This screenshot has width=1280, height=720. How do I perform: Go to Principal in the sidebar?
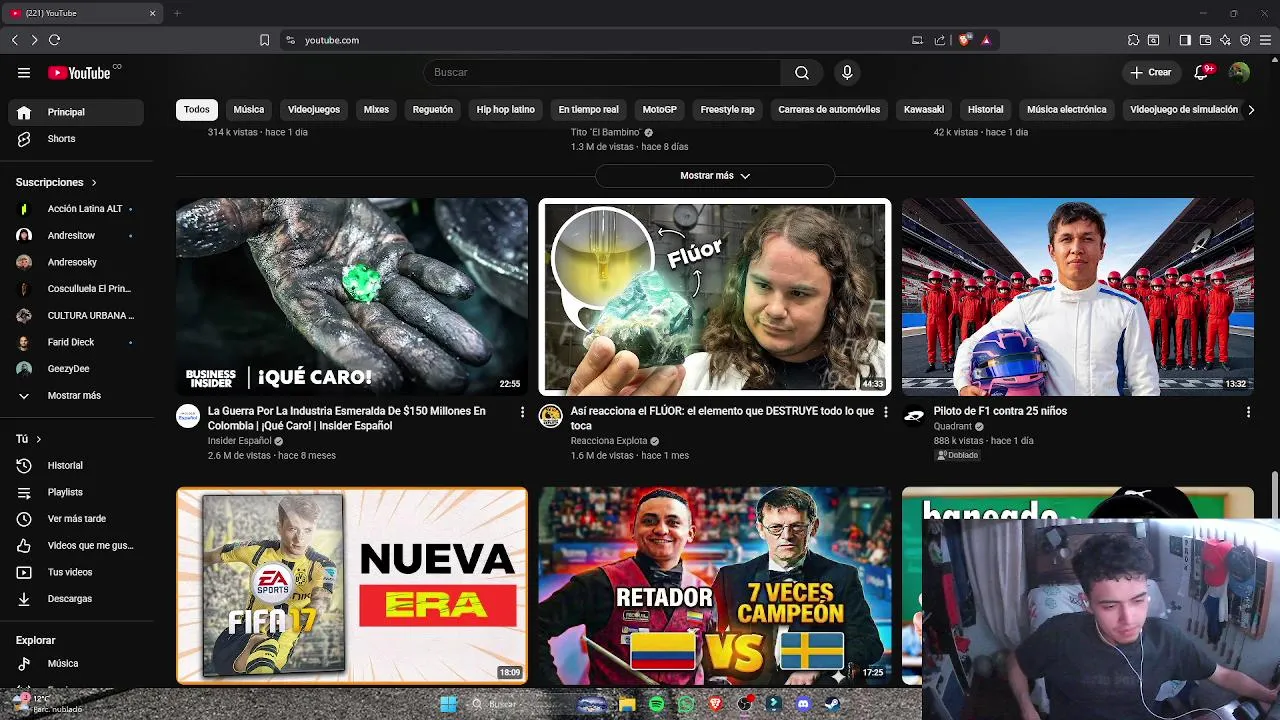[76, 112]
